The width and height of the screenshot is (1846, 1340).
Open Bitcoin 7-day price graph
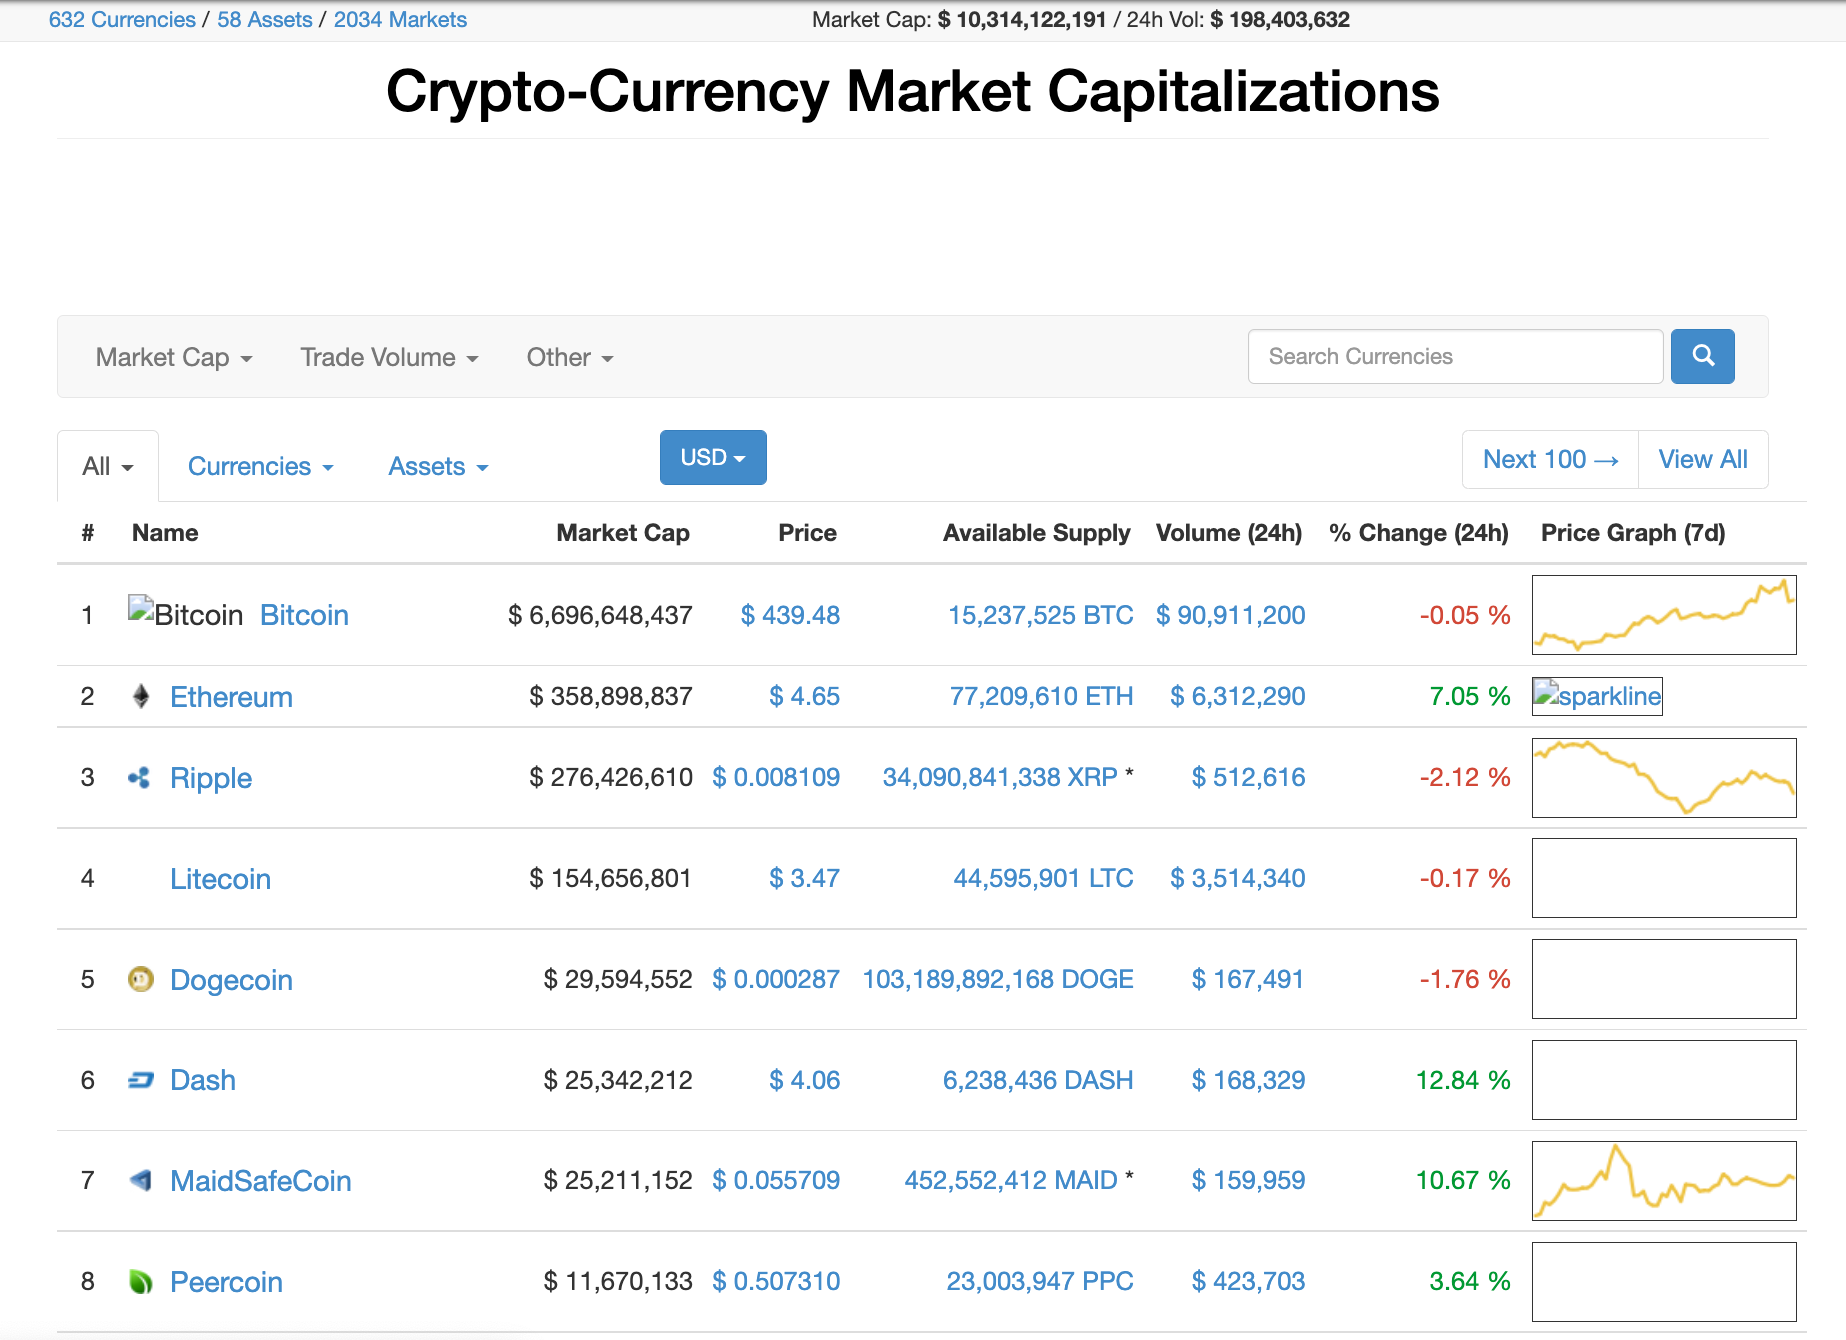[1664, 615]
